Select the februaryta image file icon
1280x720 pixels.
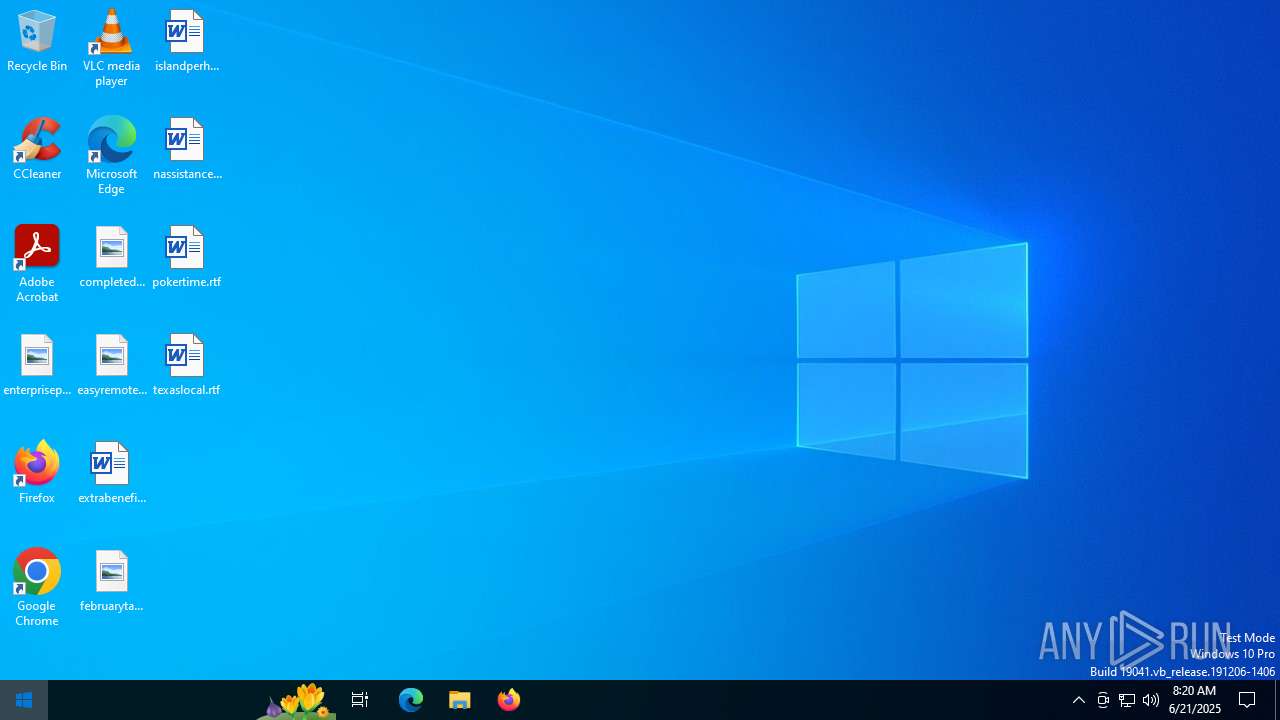111,581
